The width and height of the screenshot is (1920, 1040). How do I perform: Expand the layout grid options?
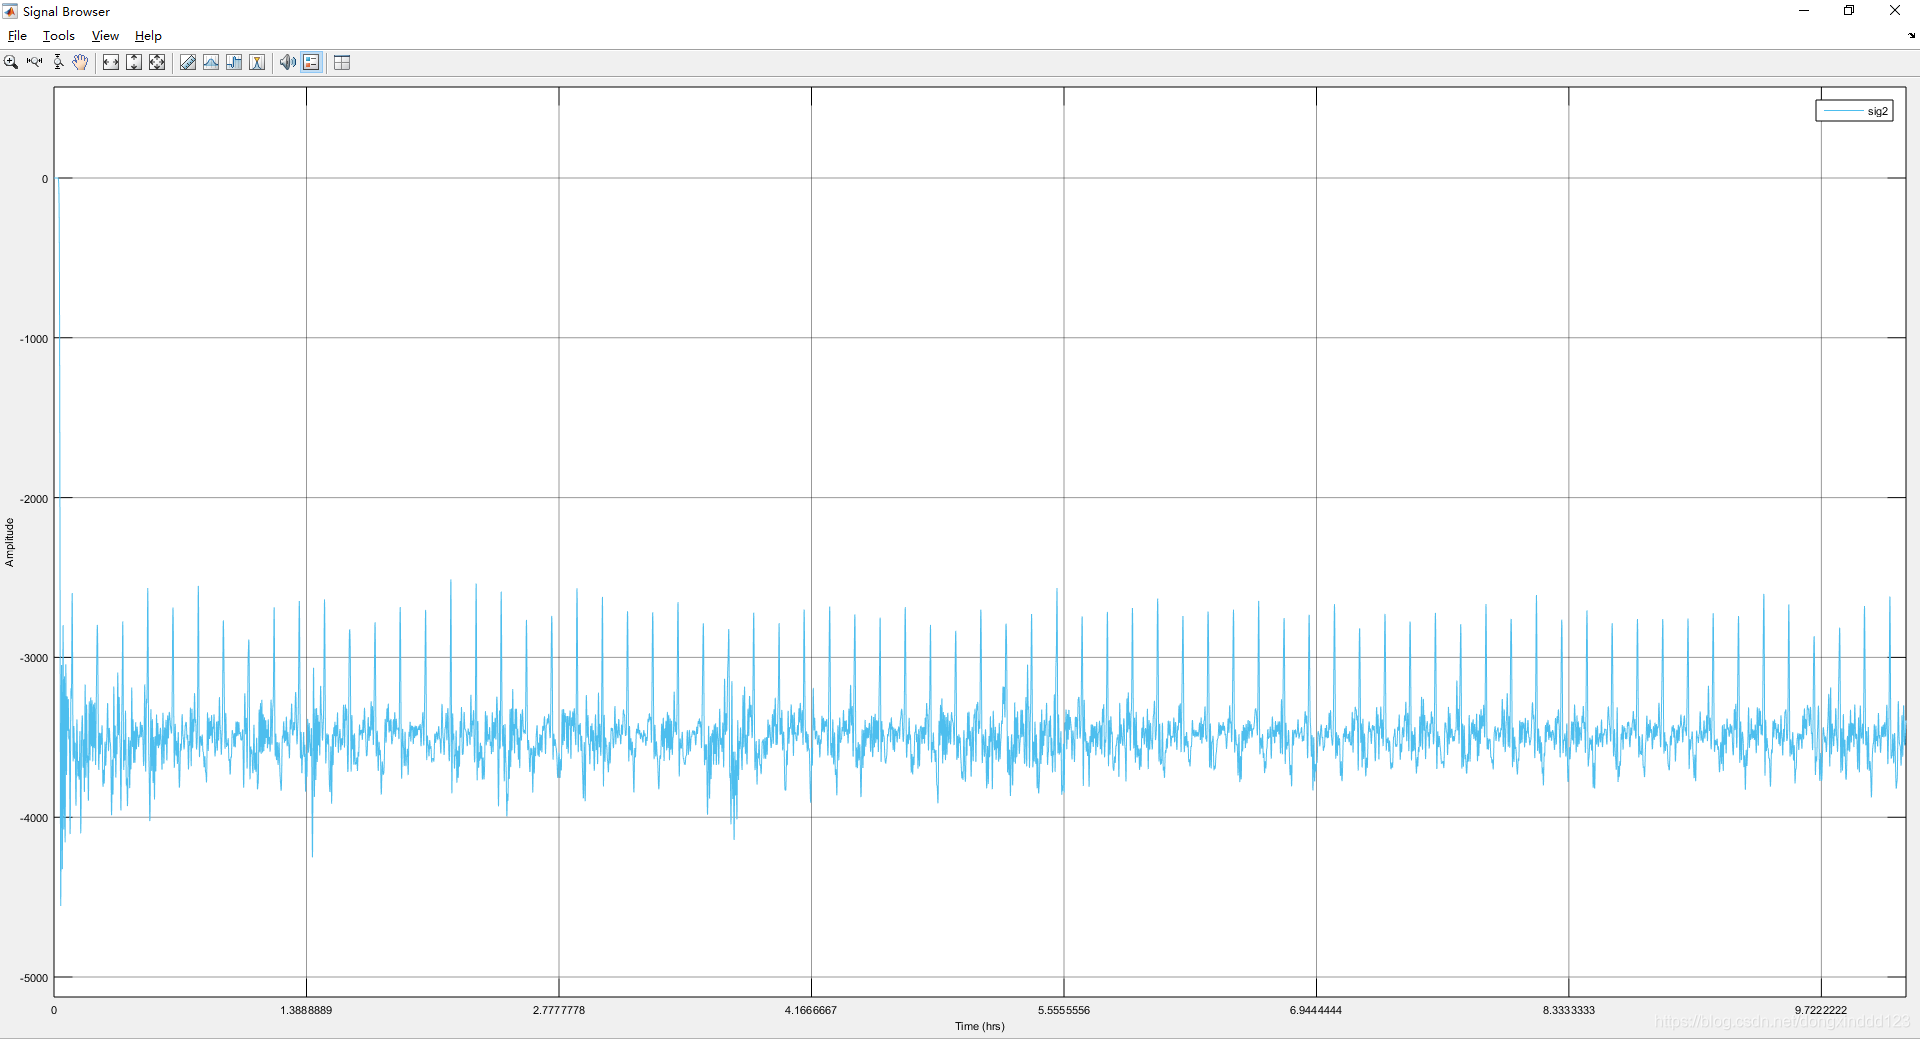[x=341, y=62]
